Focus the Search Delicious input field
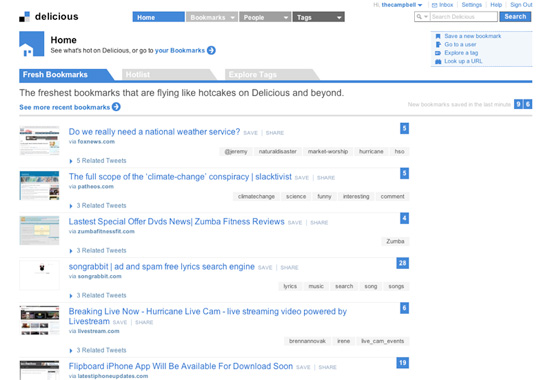The height and width of the screenshot is (380, 550). point(464,16)
